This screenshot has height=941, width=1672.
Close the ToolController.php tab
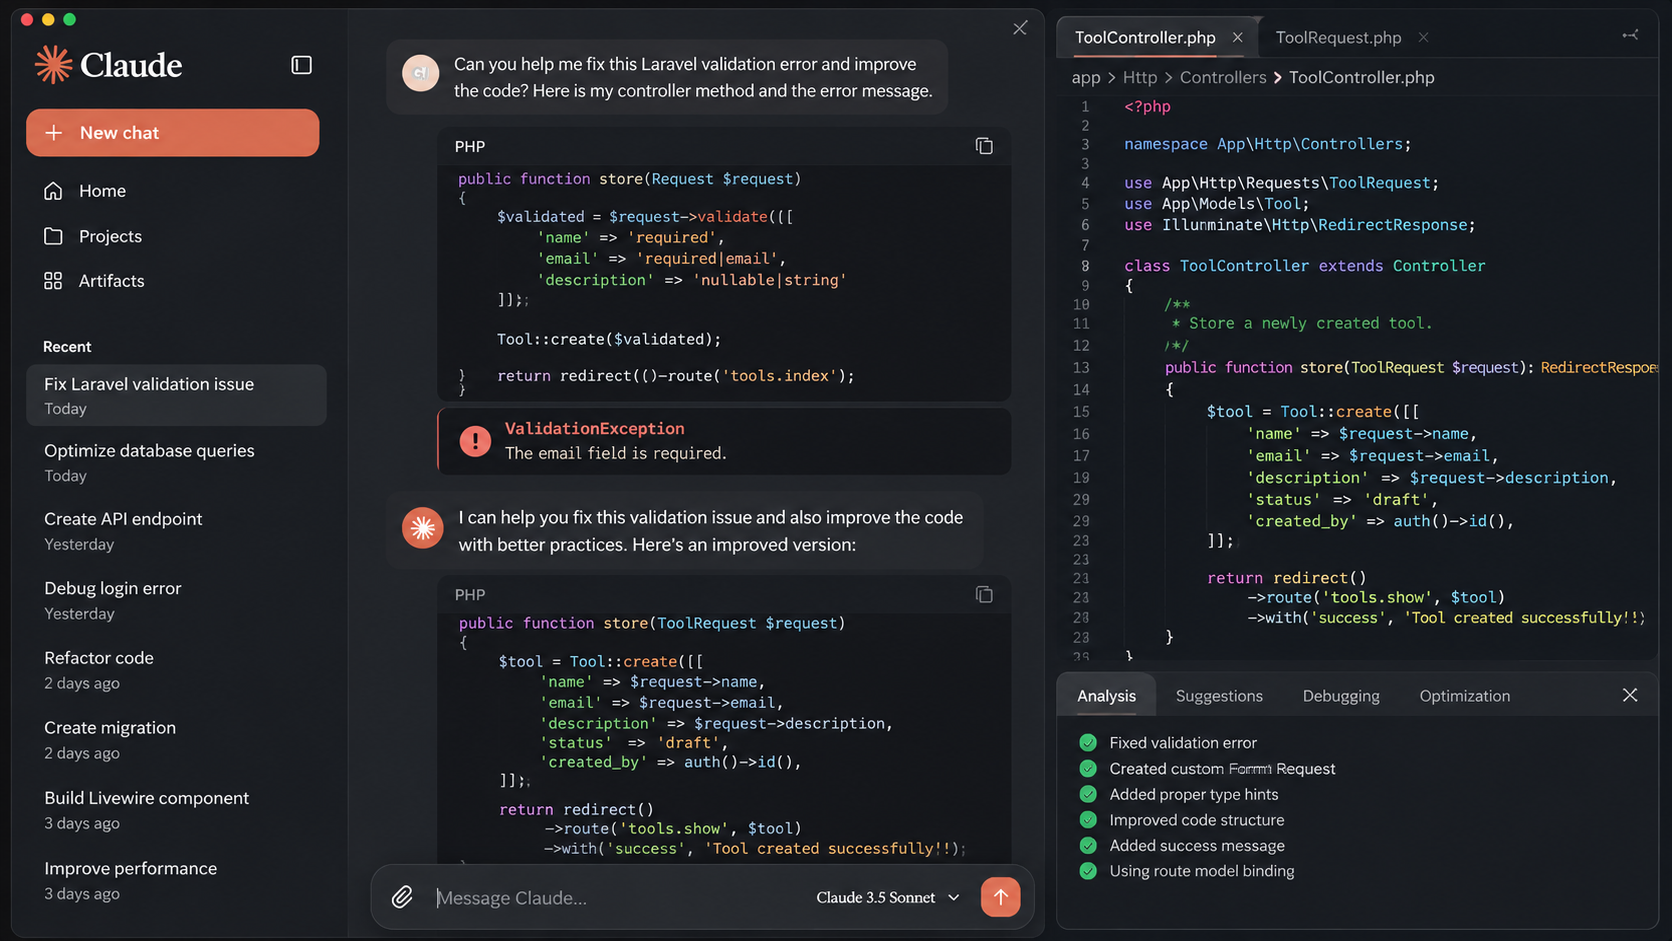1238,37
